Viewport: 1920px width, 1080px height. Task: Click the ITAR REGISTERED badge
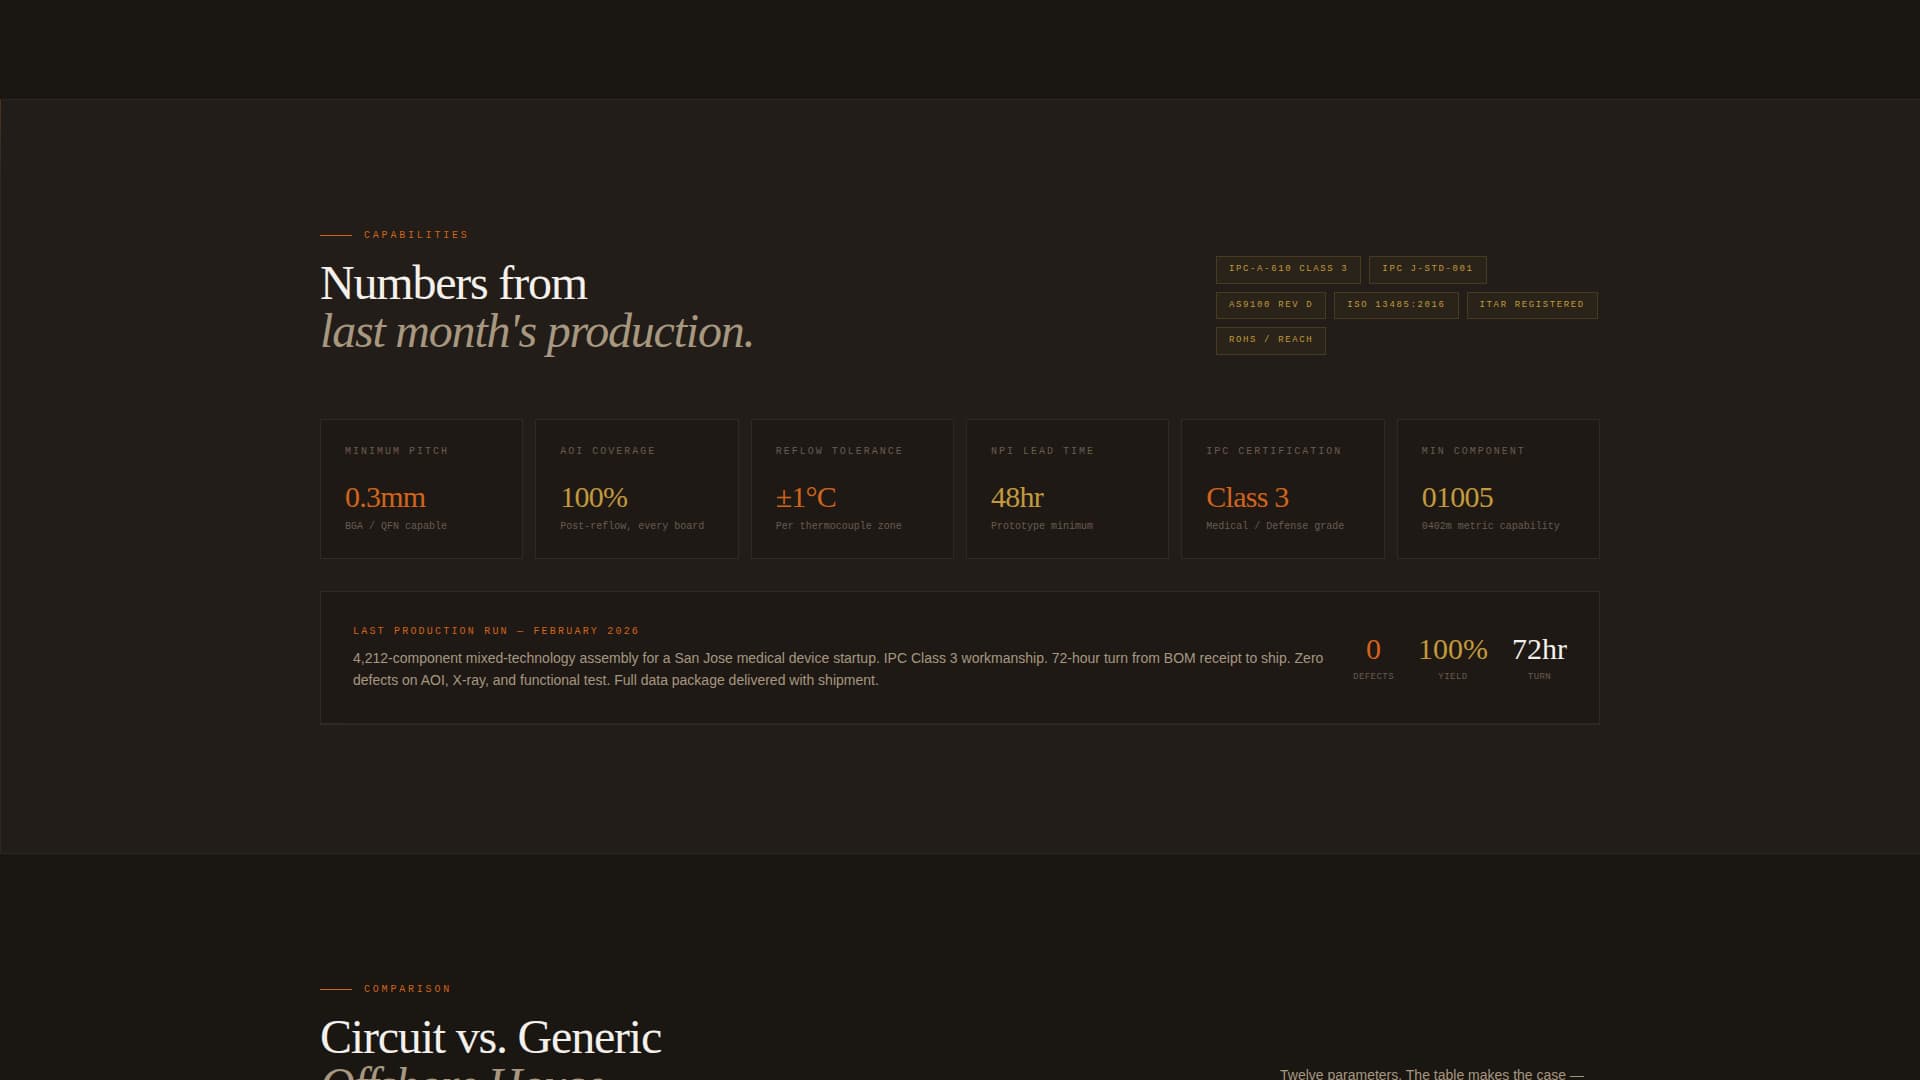click(1532, 305)
